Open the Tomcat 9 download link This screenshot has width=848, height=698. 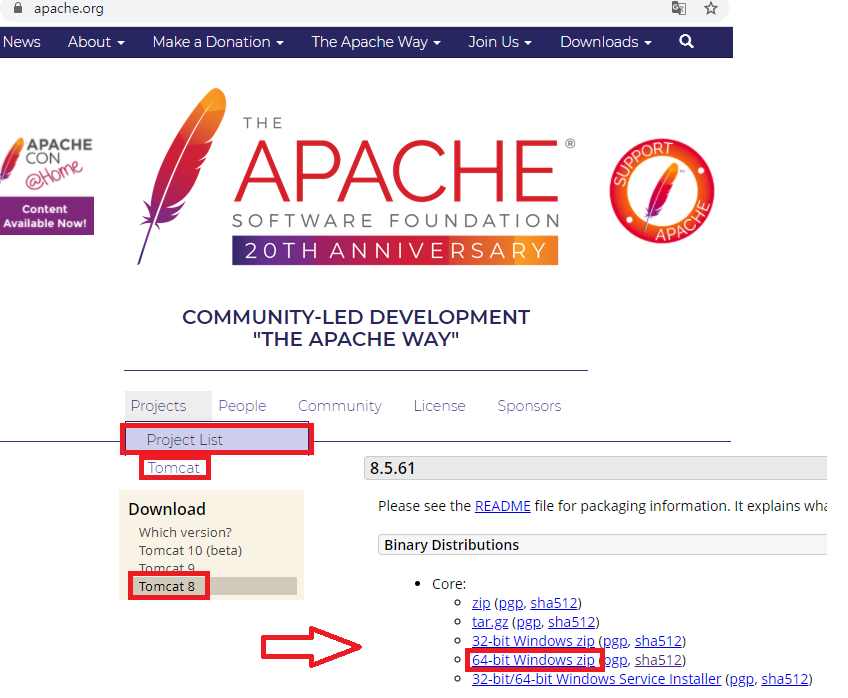(167, 567)
